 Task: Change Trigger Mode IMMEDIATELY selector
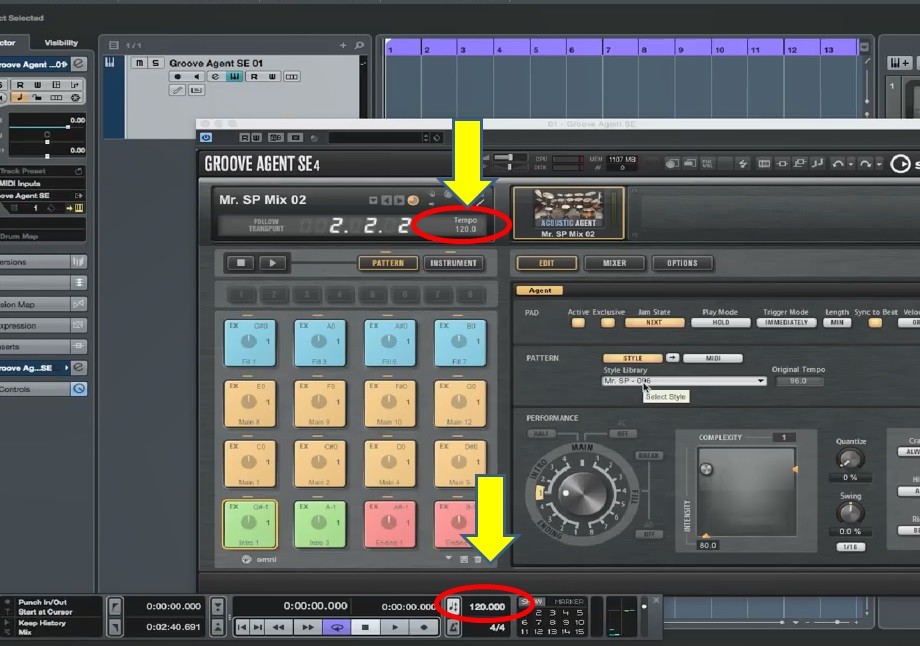[x=786, y=322]
